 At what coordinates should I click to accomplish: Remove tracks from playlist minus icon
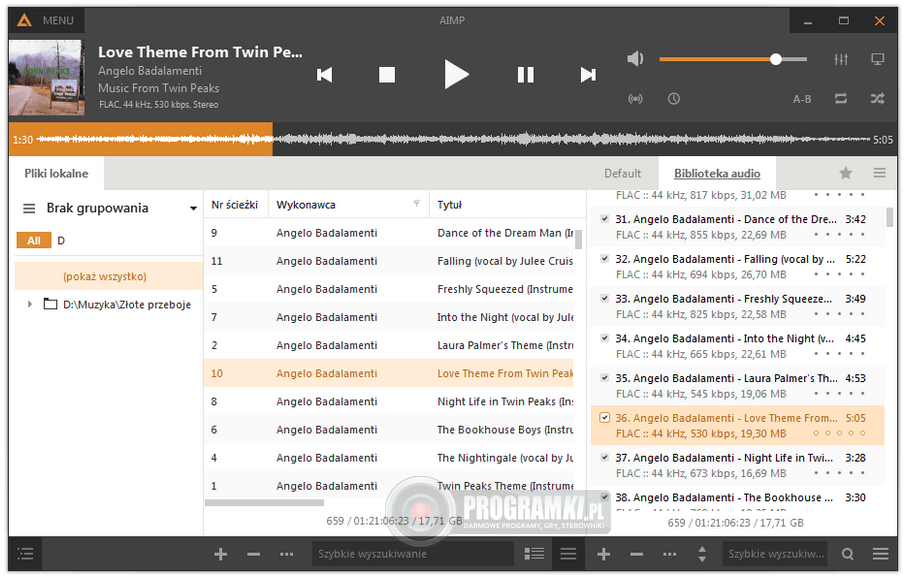pos(636,554)
